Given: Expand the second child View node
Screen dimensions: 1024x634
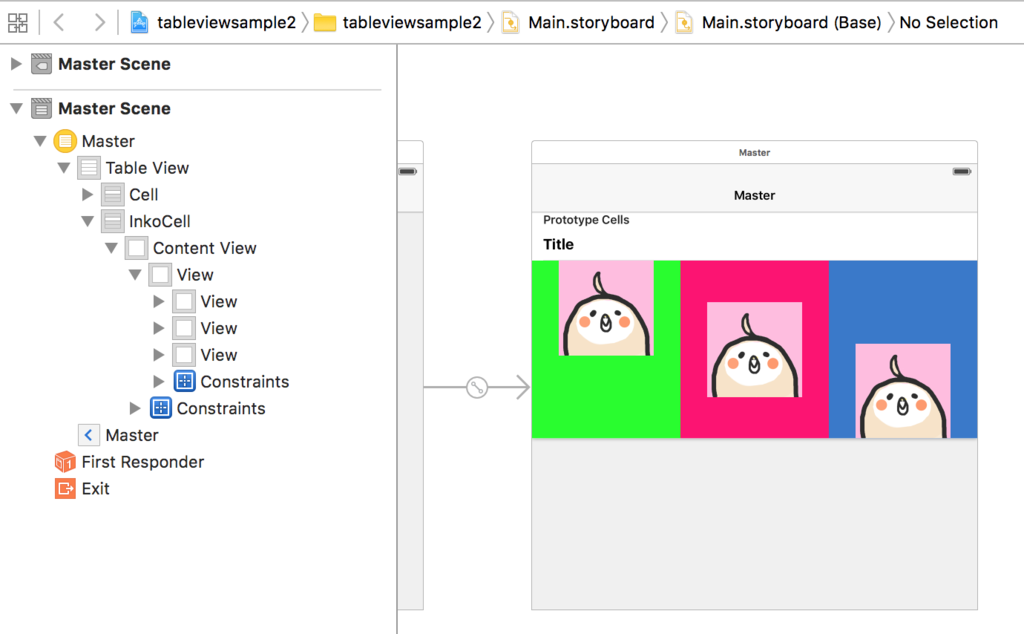Looking at the screenshot, I should coord(159,328).
